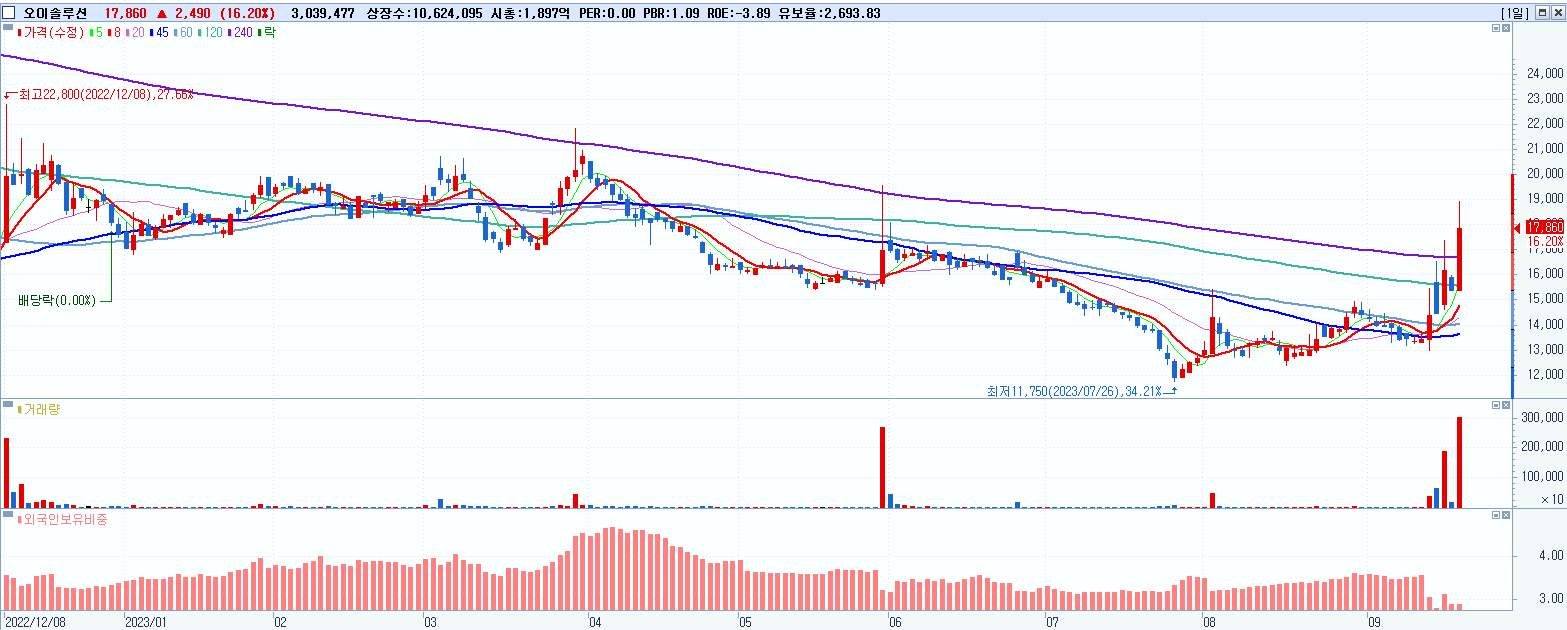Click the 유보율:2,693.83 header value

831,12
